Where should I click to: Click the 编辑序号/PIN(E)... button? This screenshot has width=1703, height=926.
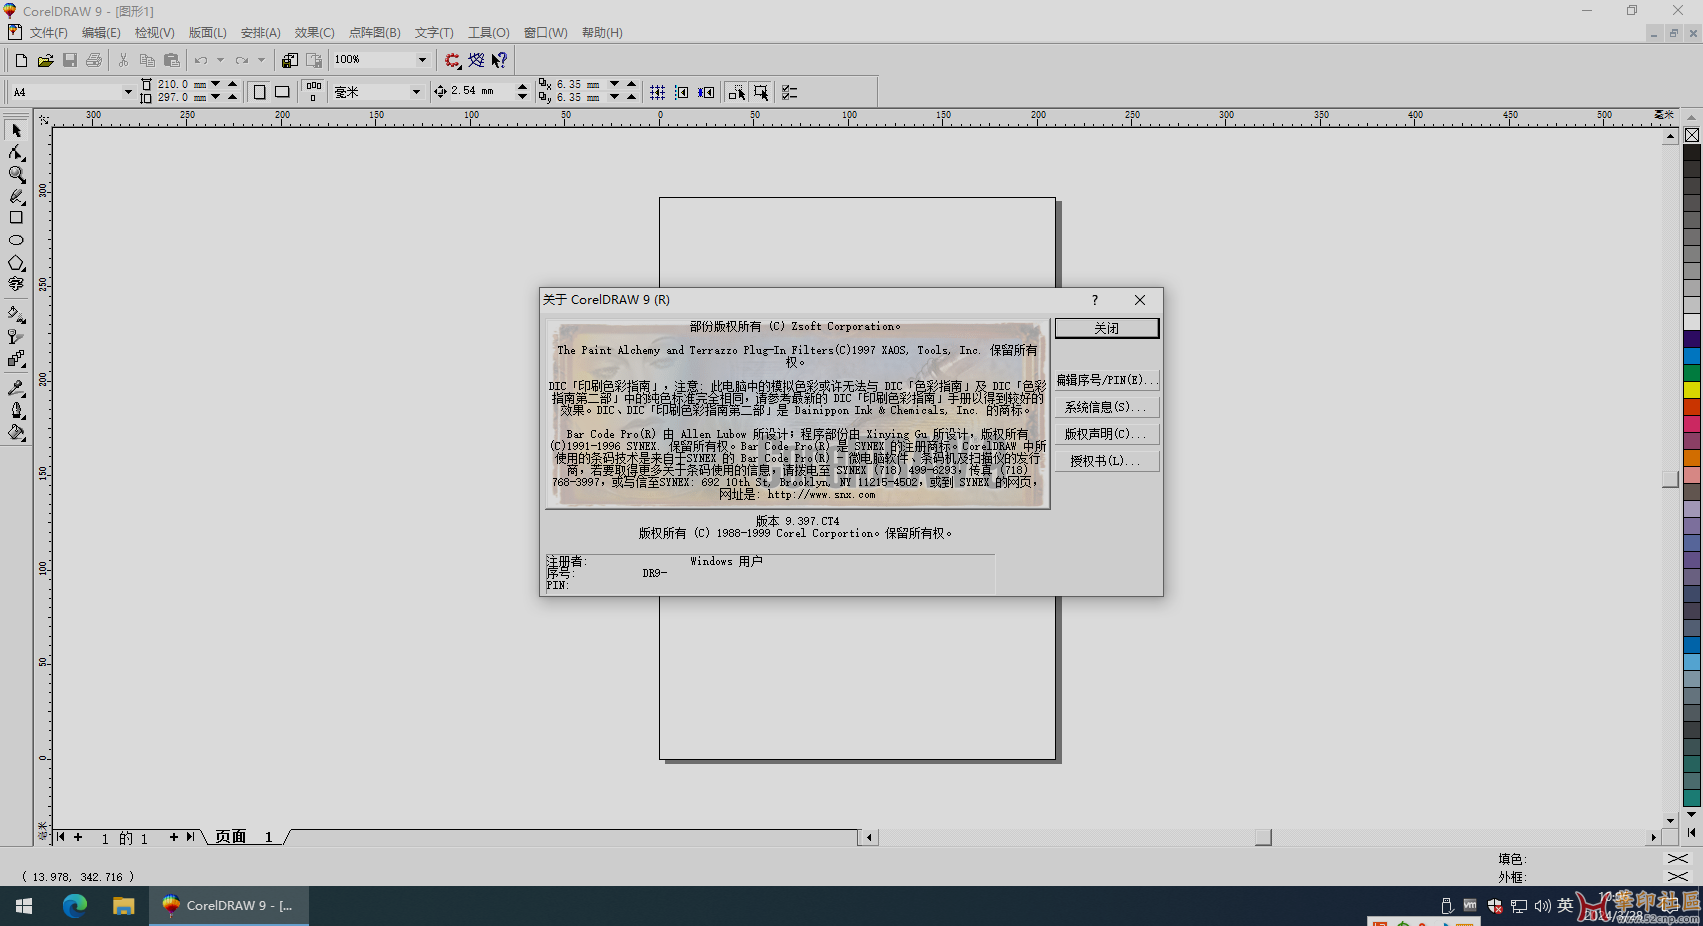tap(1107, 380)
